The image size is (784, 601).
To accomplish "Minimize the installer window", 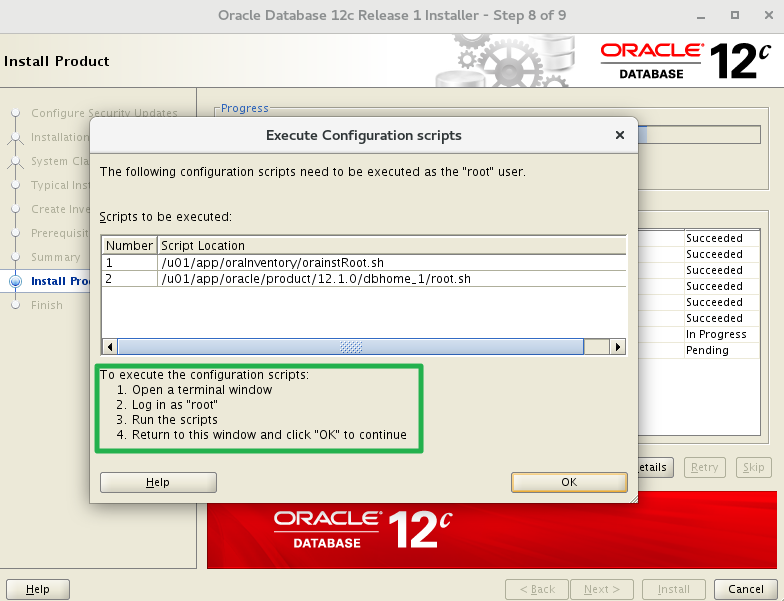I will coord(701,16).
